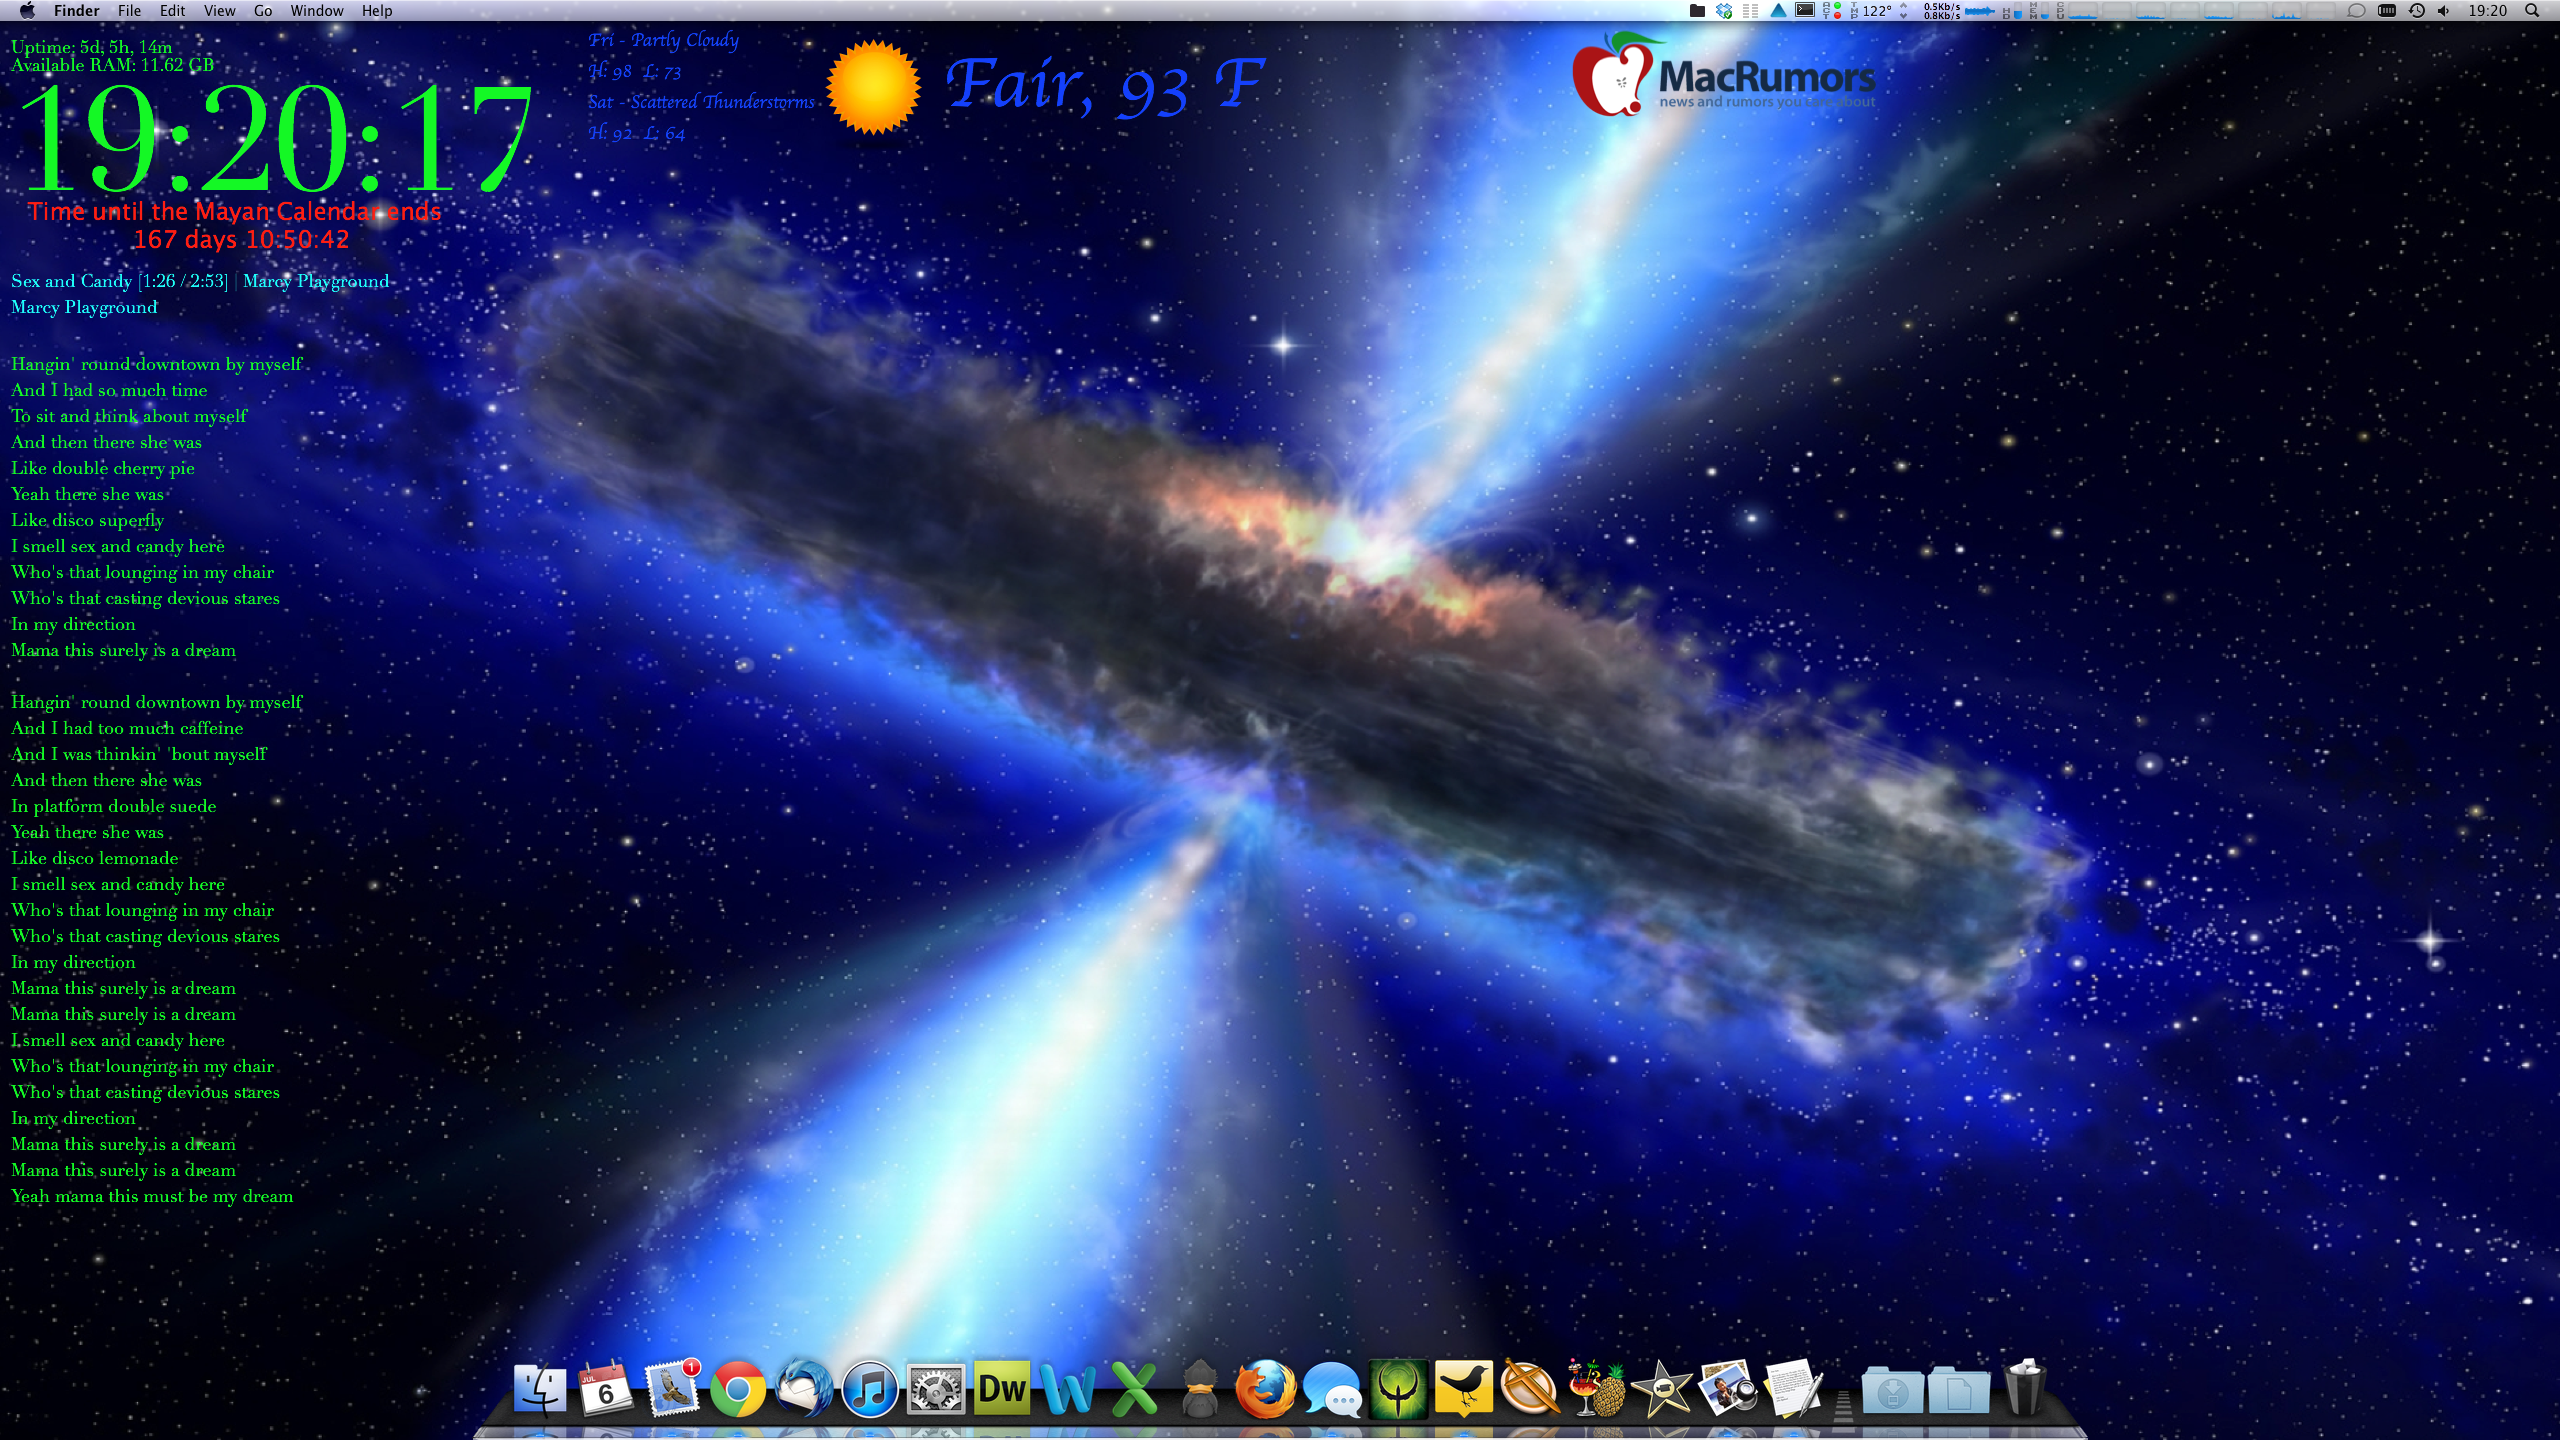
Task: Click Dropbox menu bar icon
Action: (1724, 11)
